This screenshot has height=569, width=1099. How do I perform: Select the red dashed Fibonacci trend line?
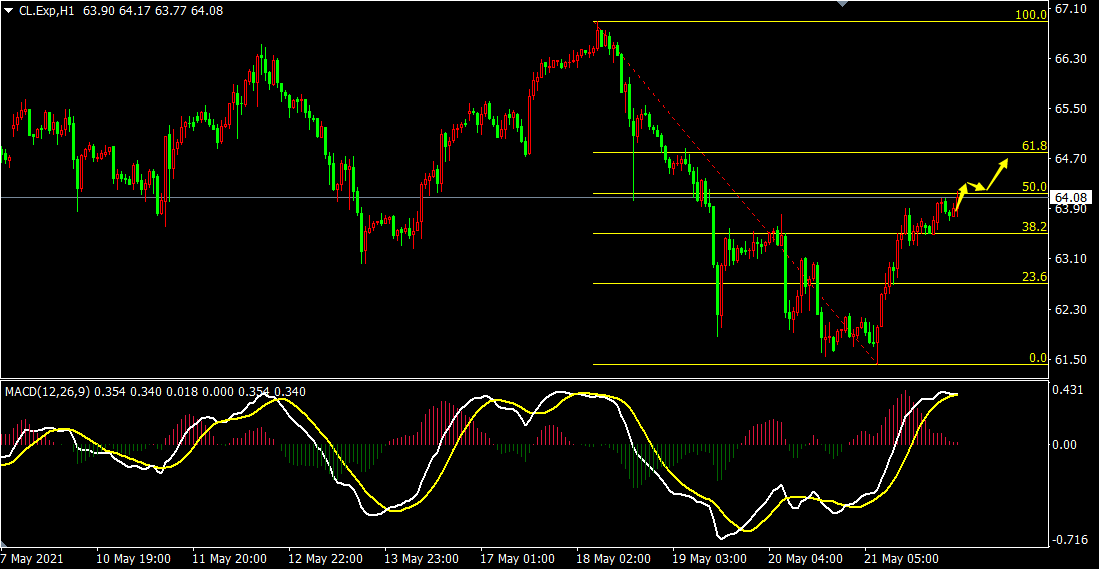click(x=736, y=193)
